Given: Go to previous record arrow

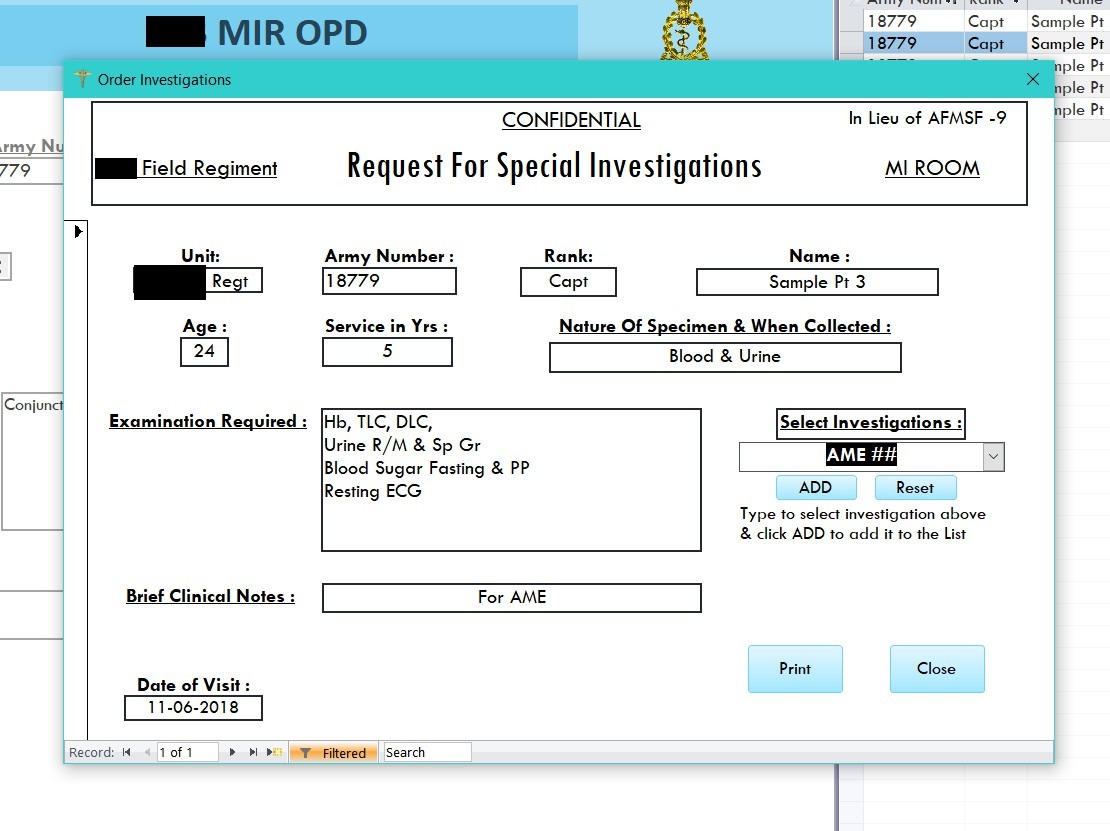Looking at the screenshot, I should click(x=147, y=753).
